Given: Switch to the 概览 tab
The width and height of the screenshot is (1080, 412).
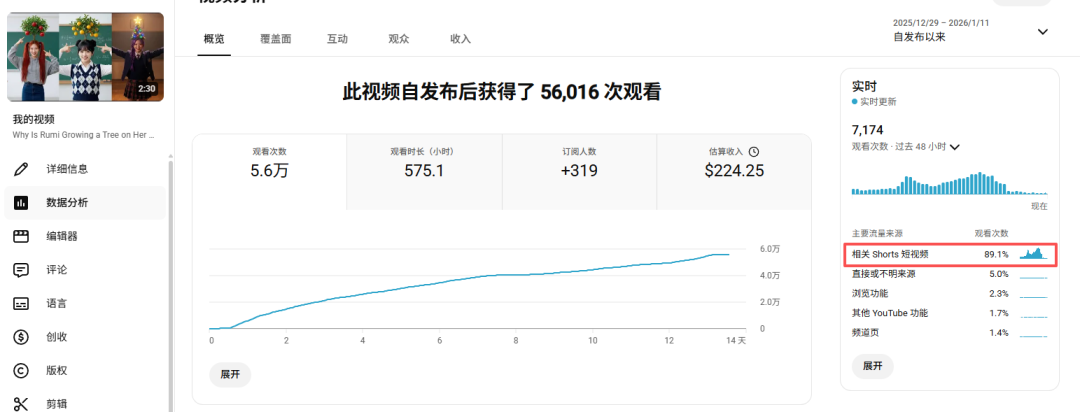Looking at the screenshot, I should (x=214, y=39).
